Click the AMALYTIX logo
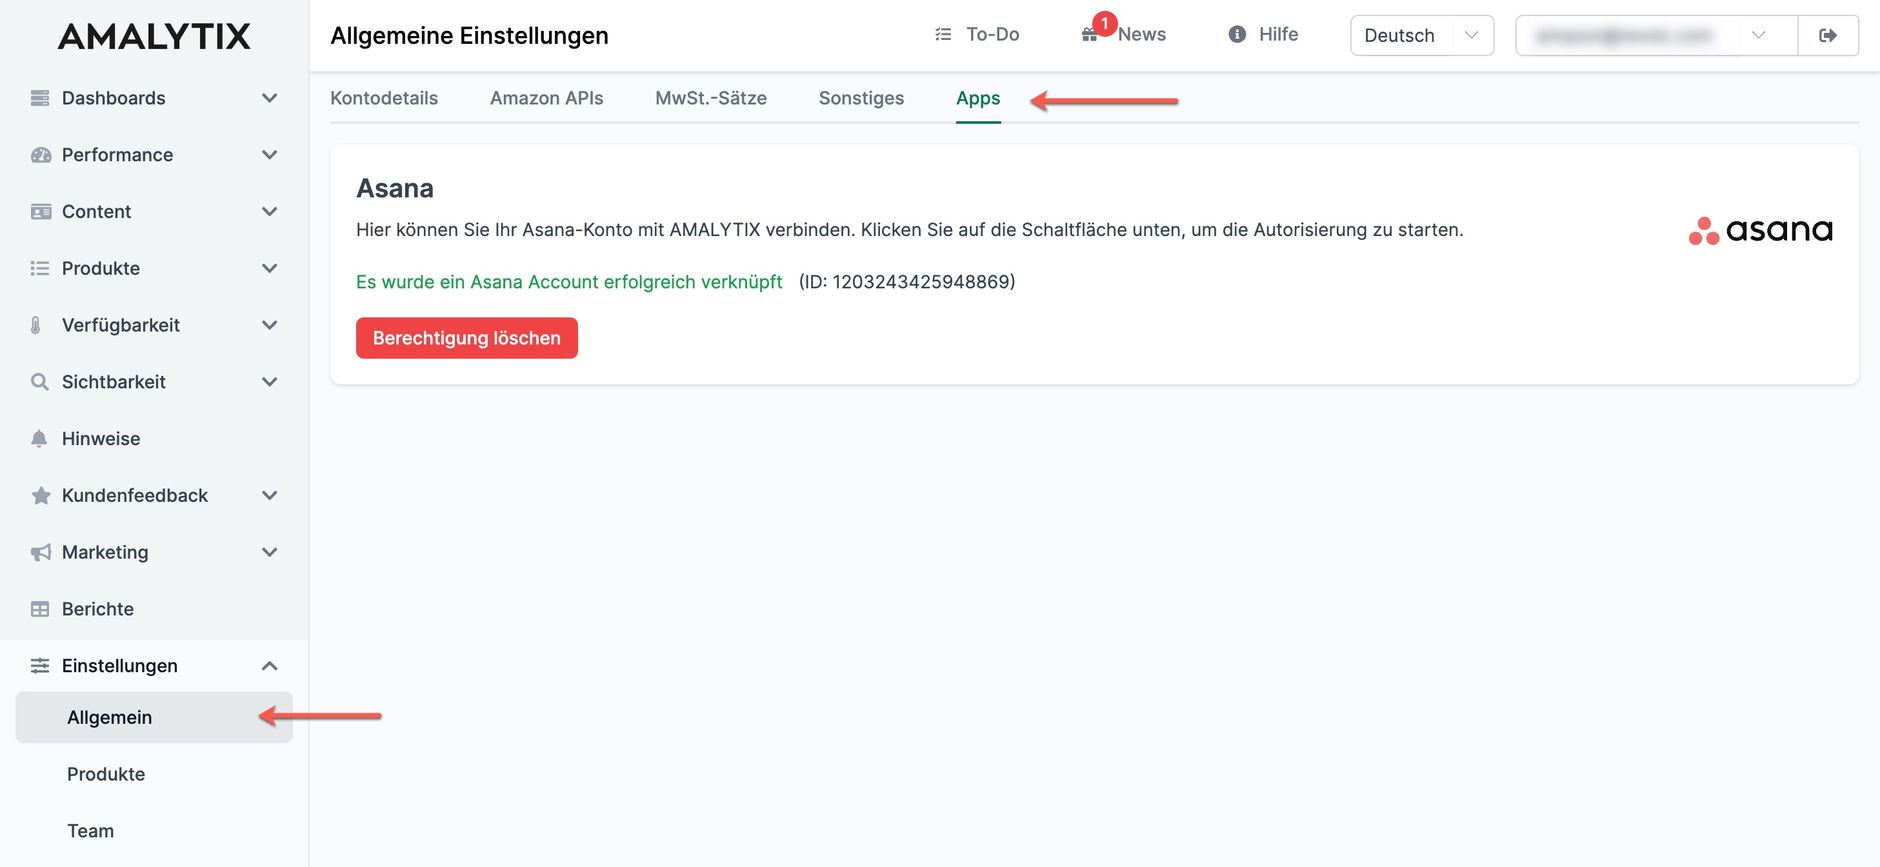 pos(154,36)
